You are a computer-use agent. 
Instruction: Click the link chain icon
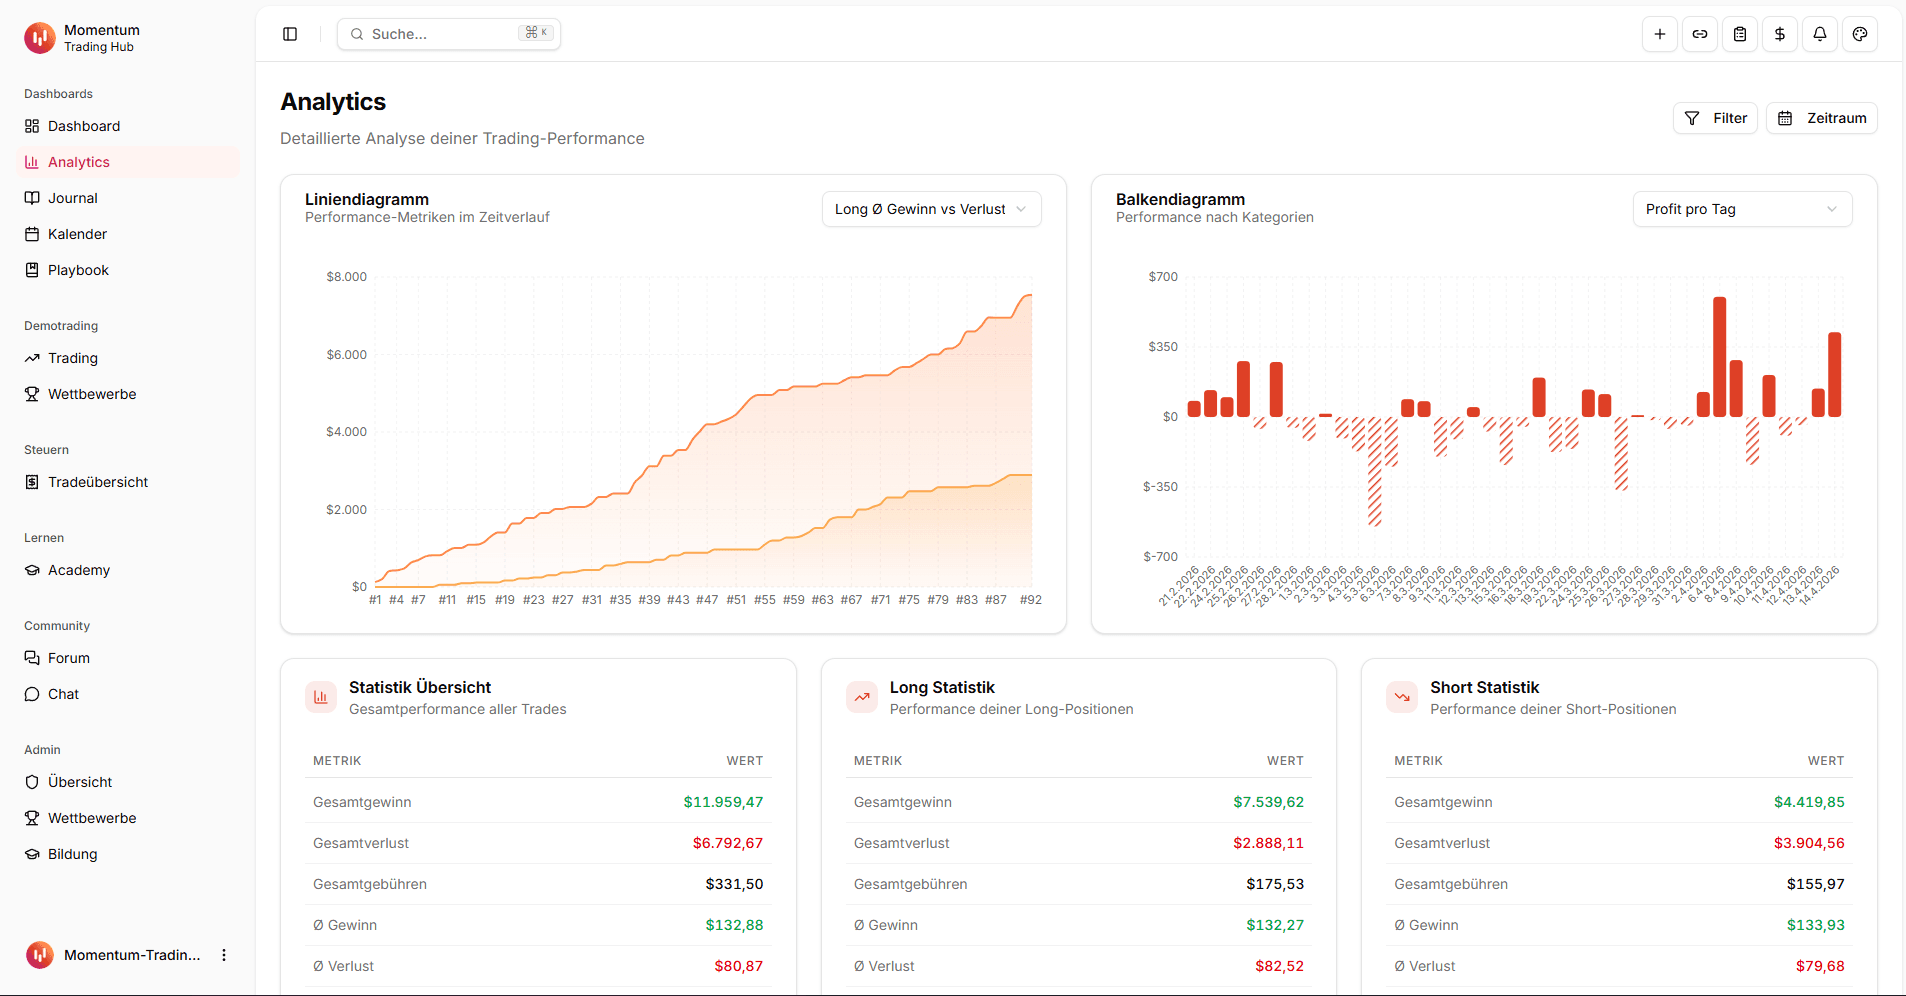1700,34
